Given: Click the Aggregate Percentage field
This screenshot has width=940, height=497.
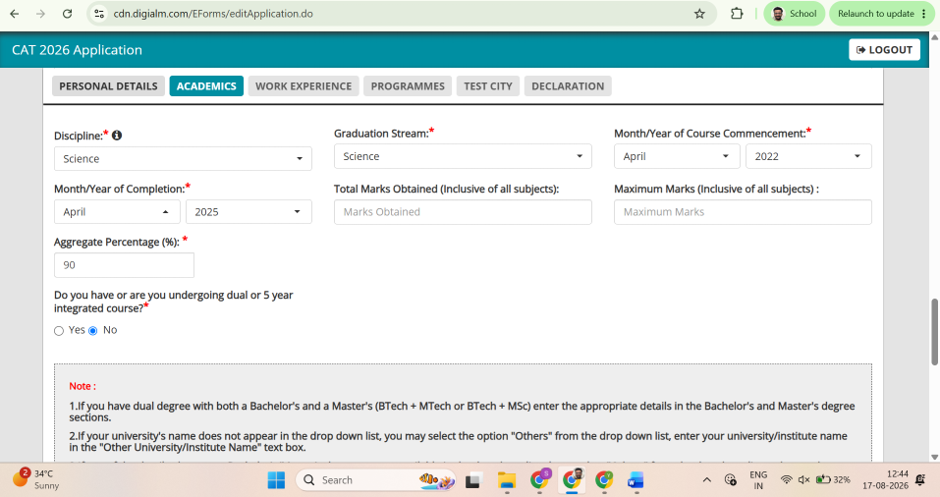Looking at the screenshot, I should (x=124, y=265).
